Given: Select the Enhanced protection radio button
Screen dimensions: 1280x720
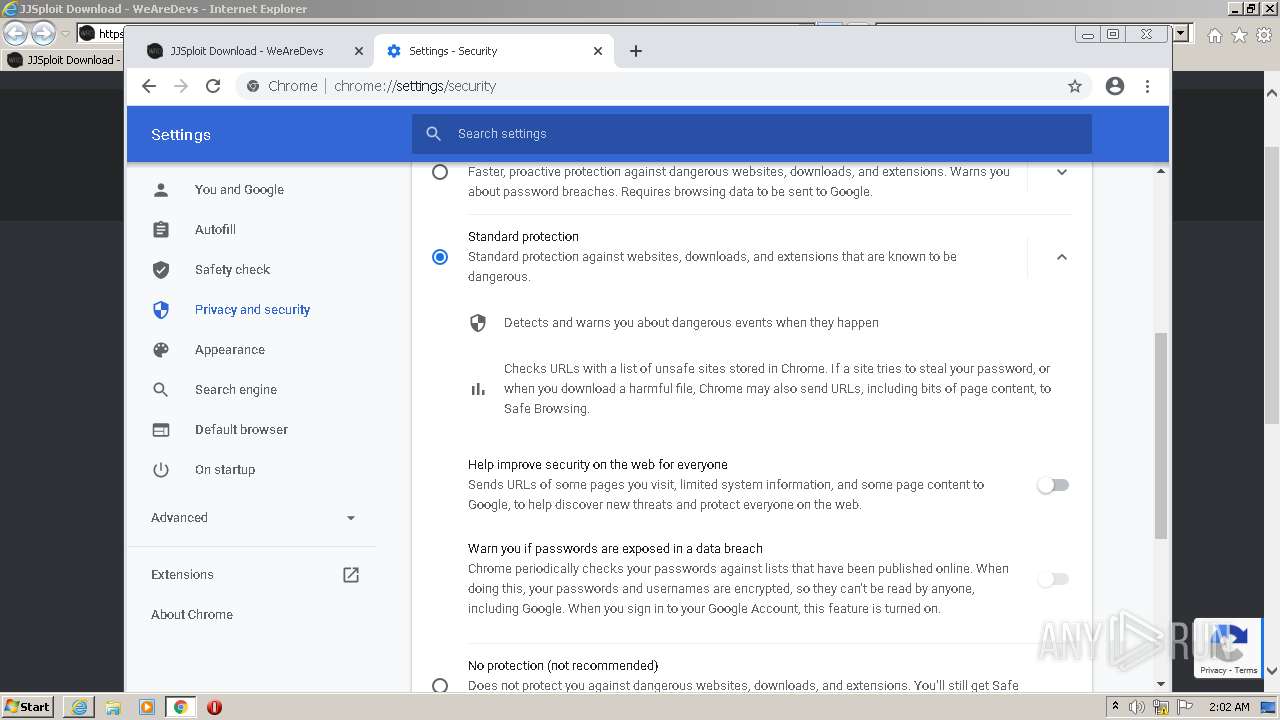Looking at the screenshot, I should pyautogui.click(x=440, y=172).
